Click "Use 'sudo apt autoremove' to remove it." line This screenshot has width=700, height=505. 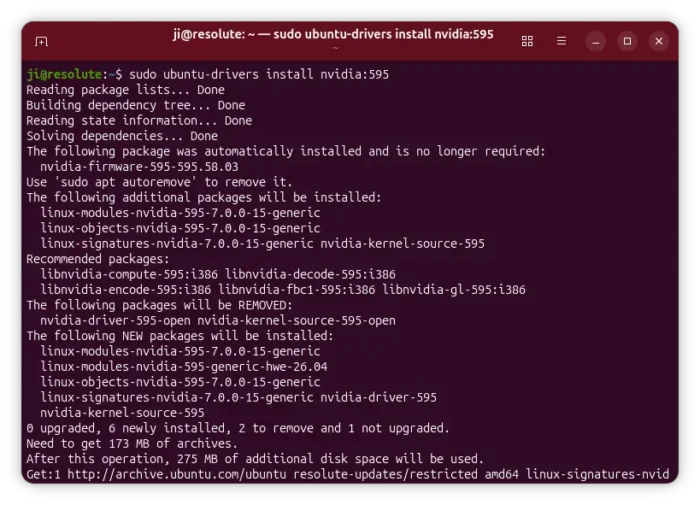[159, 182]
